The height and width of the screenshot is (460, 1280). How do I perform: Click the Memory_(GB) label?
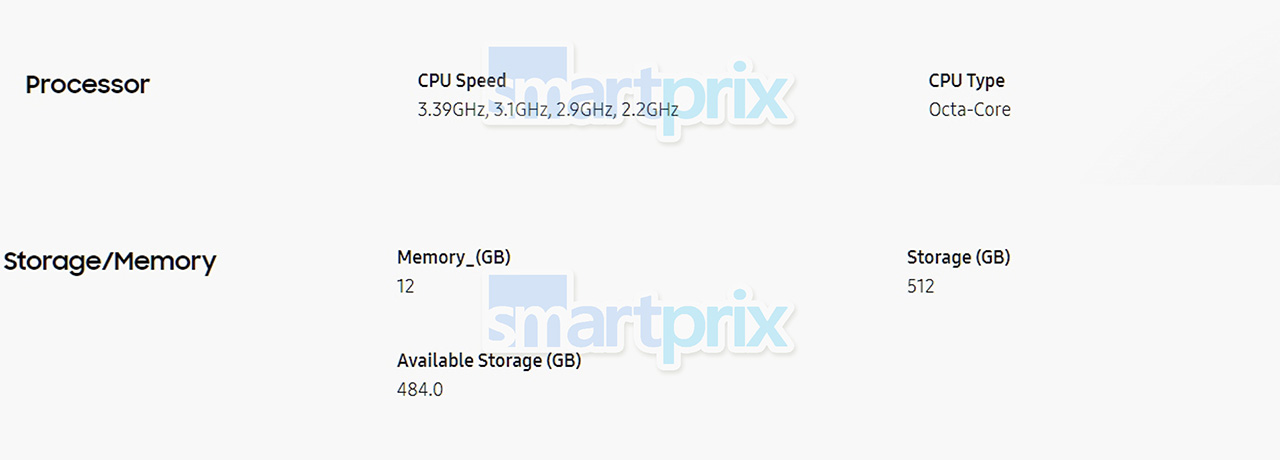(x=454, y=258)
